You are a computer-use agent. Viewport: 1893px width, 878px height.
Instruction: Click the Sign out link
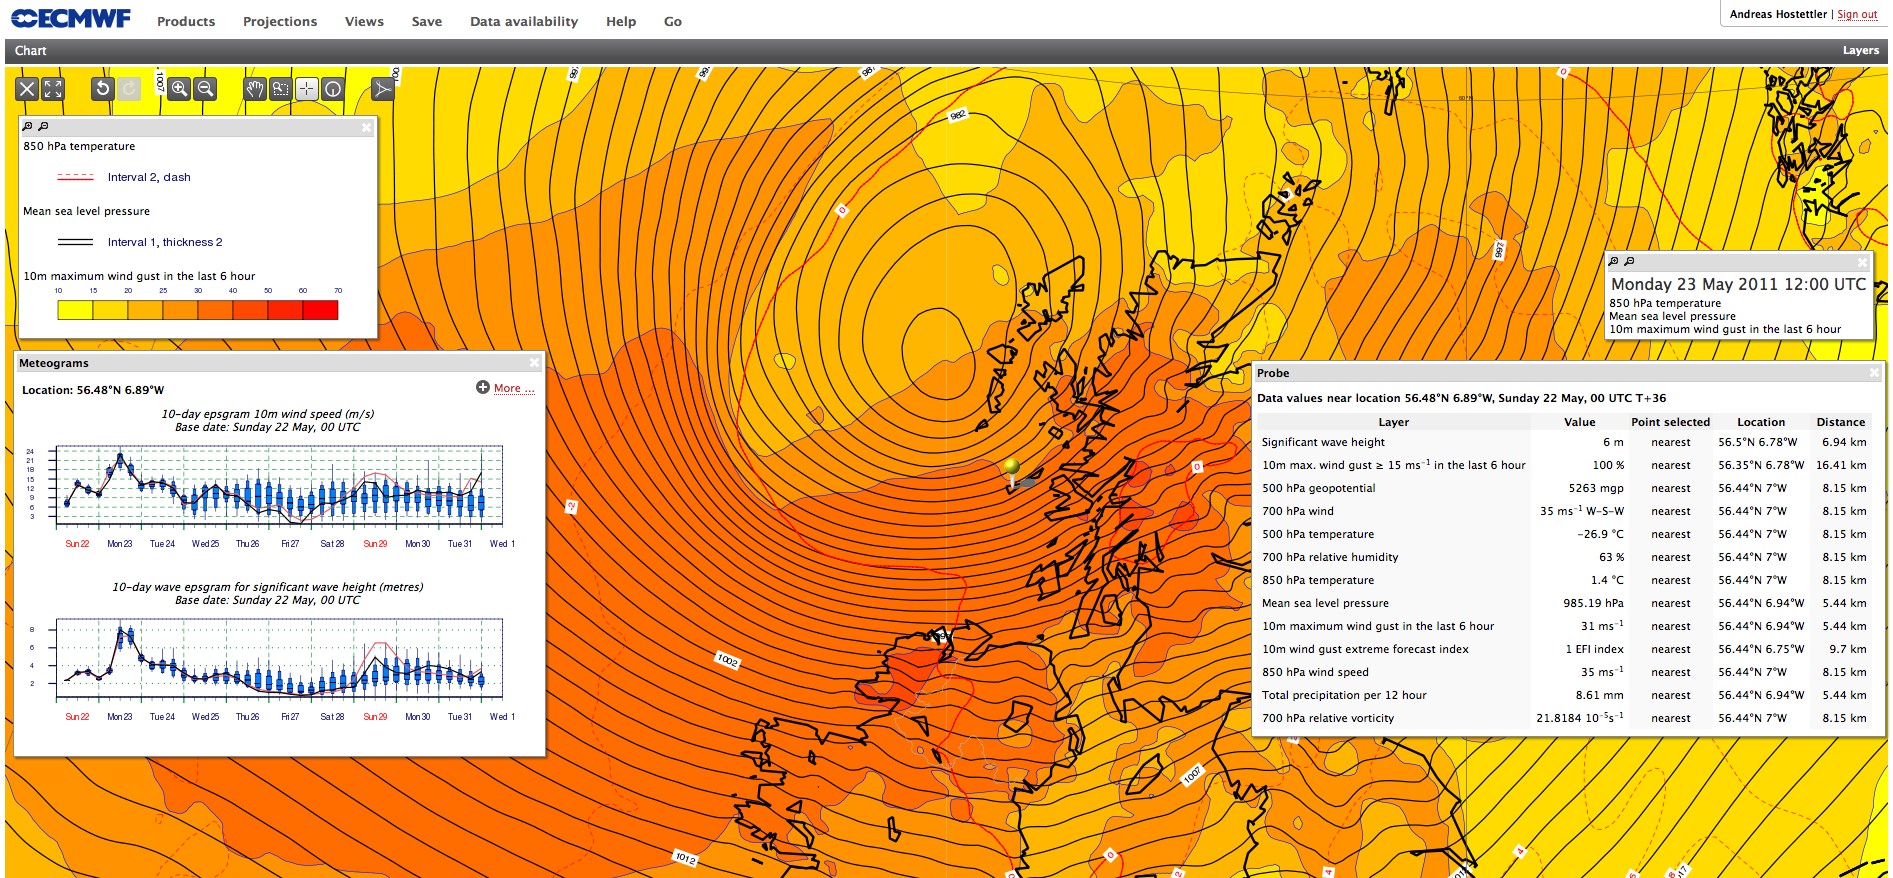tap(1857, 14)
